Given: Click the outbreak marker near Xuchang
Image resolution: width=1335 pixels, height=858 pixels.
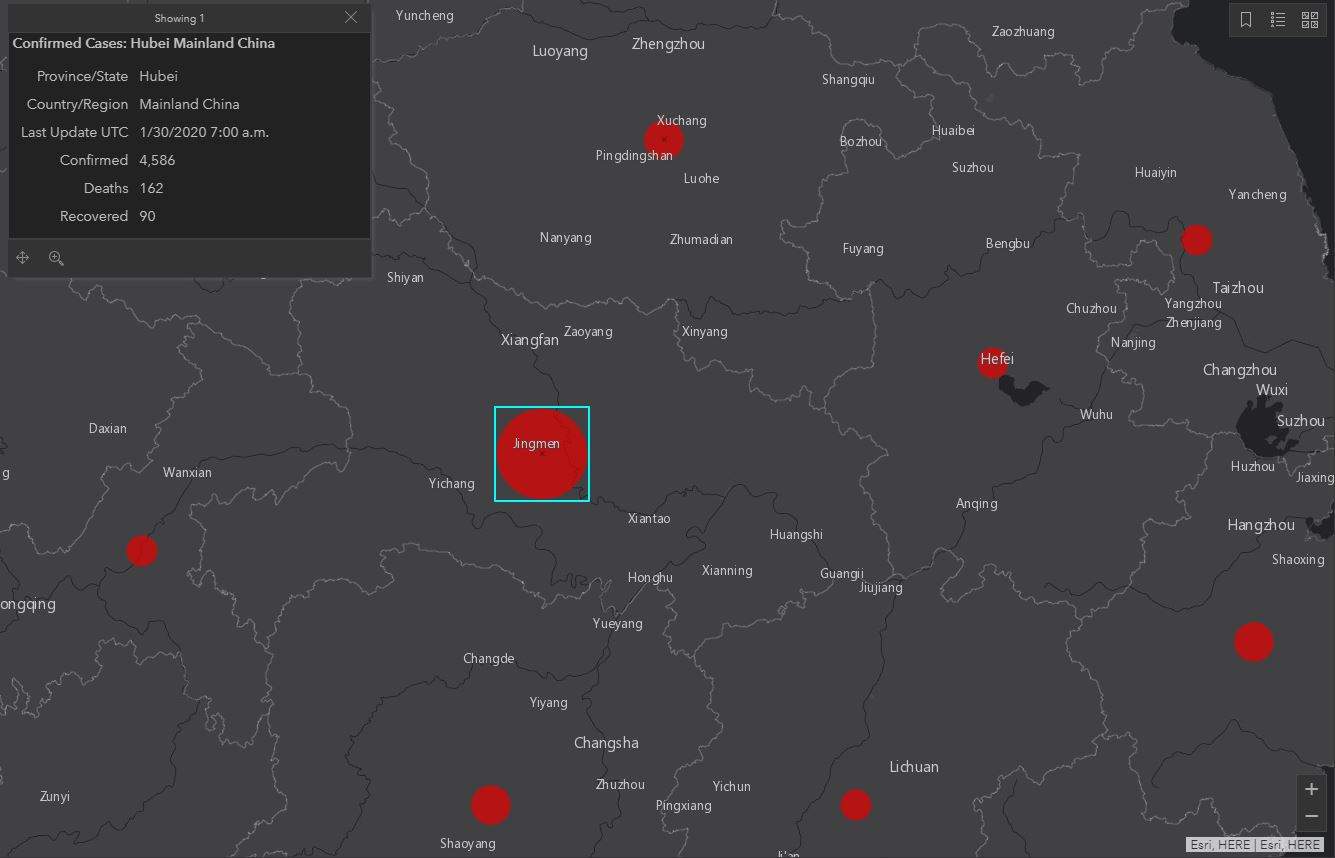Looking at the screenshot, I should click(x=663, y=140).
